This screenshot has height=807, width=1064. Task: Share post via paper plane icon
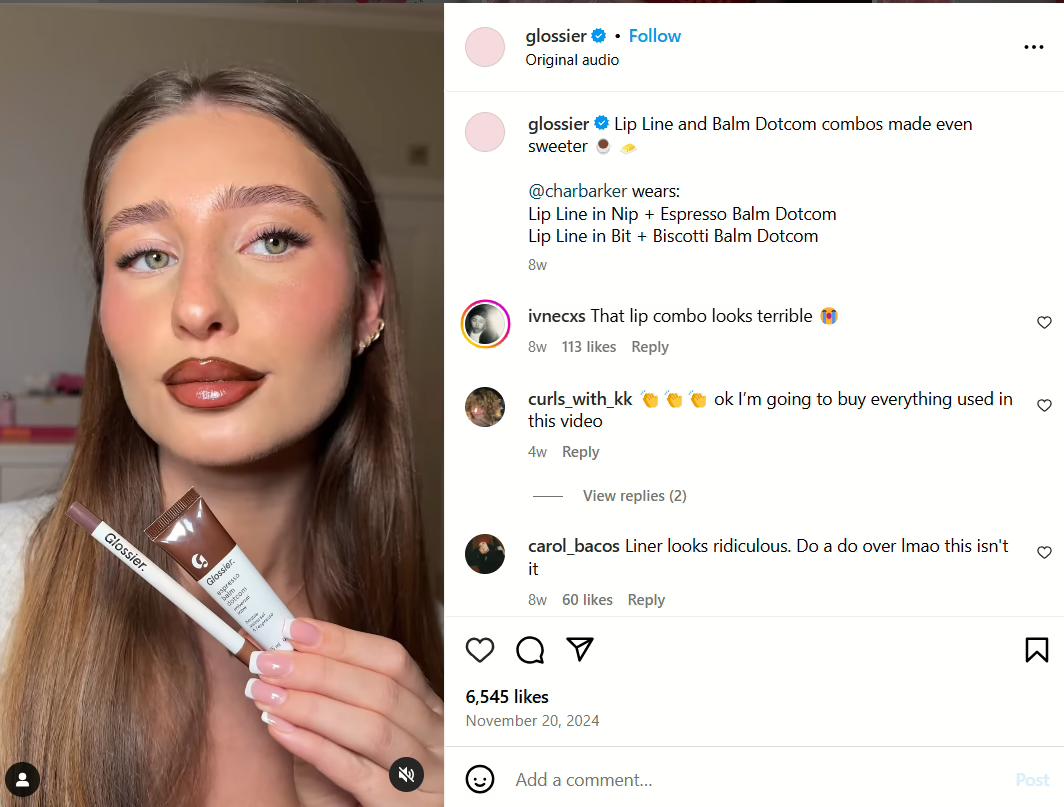[580, 650]
